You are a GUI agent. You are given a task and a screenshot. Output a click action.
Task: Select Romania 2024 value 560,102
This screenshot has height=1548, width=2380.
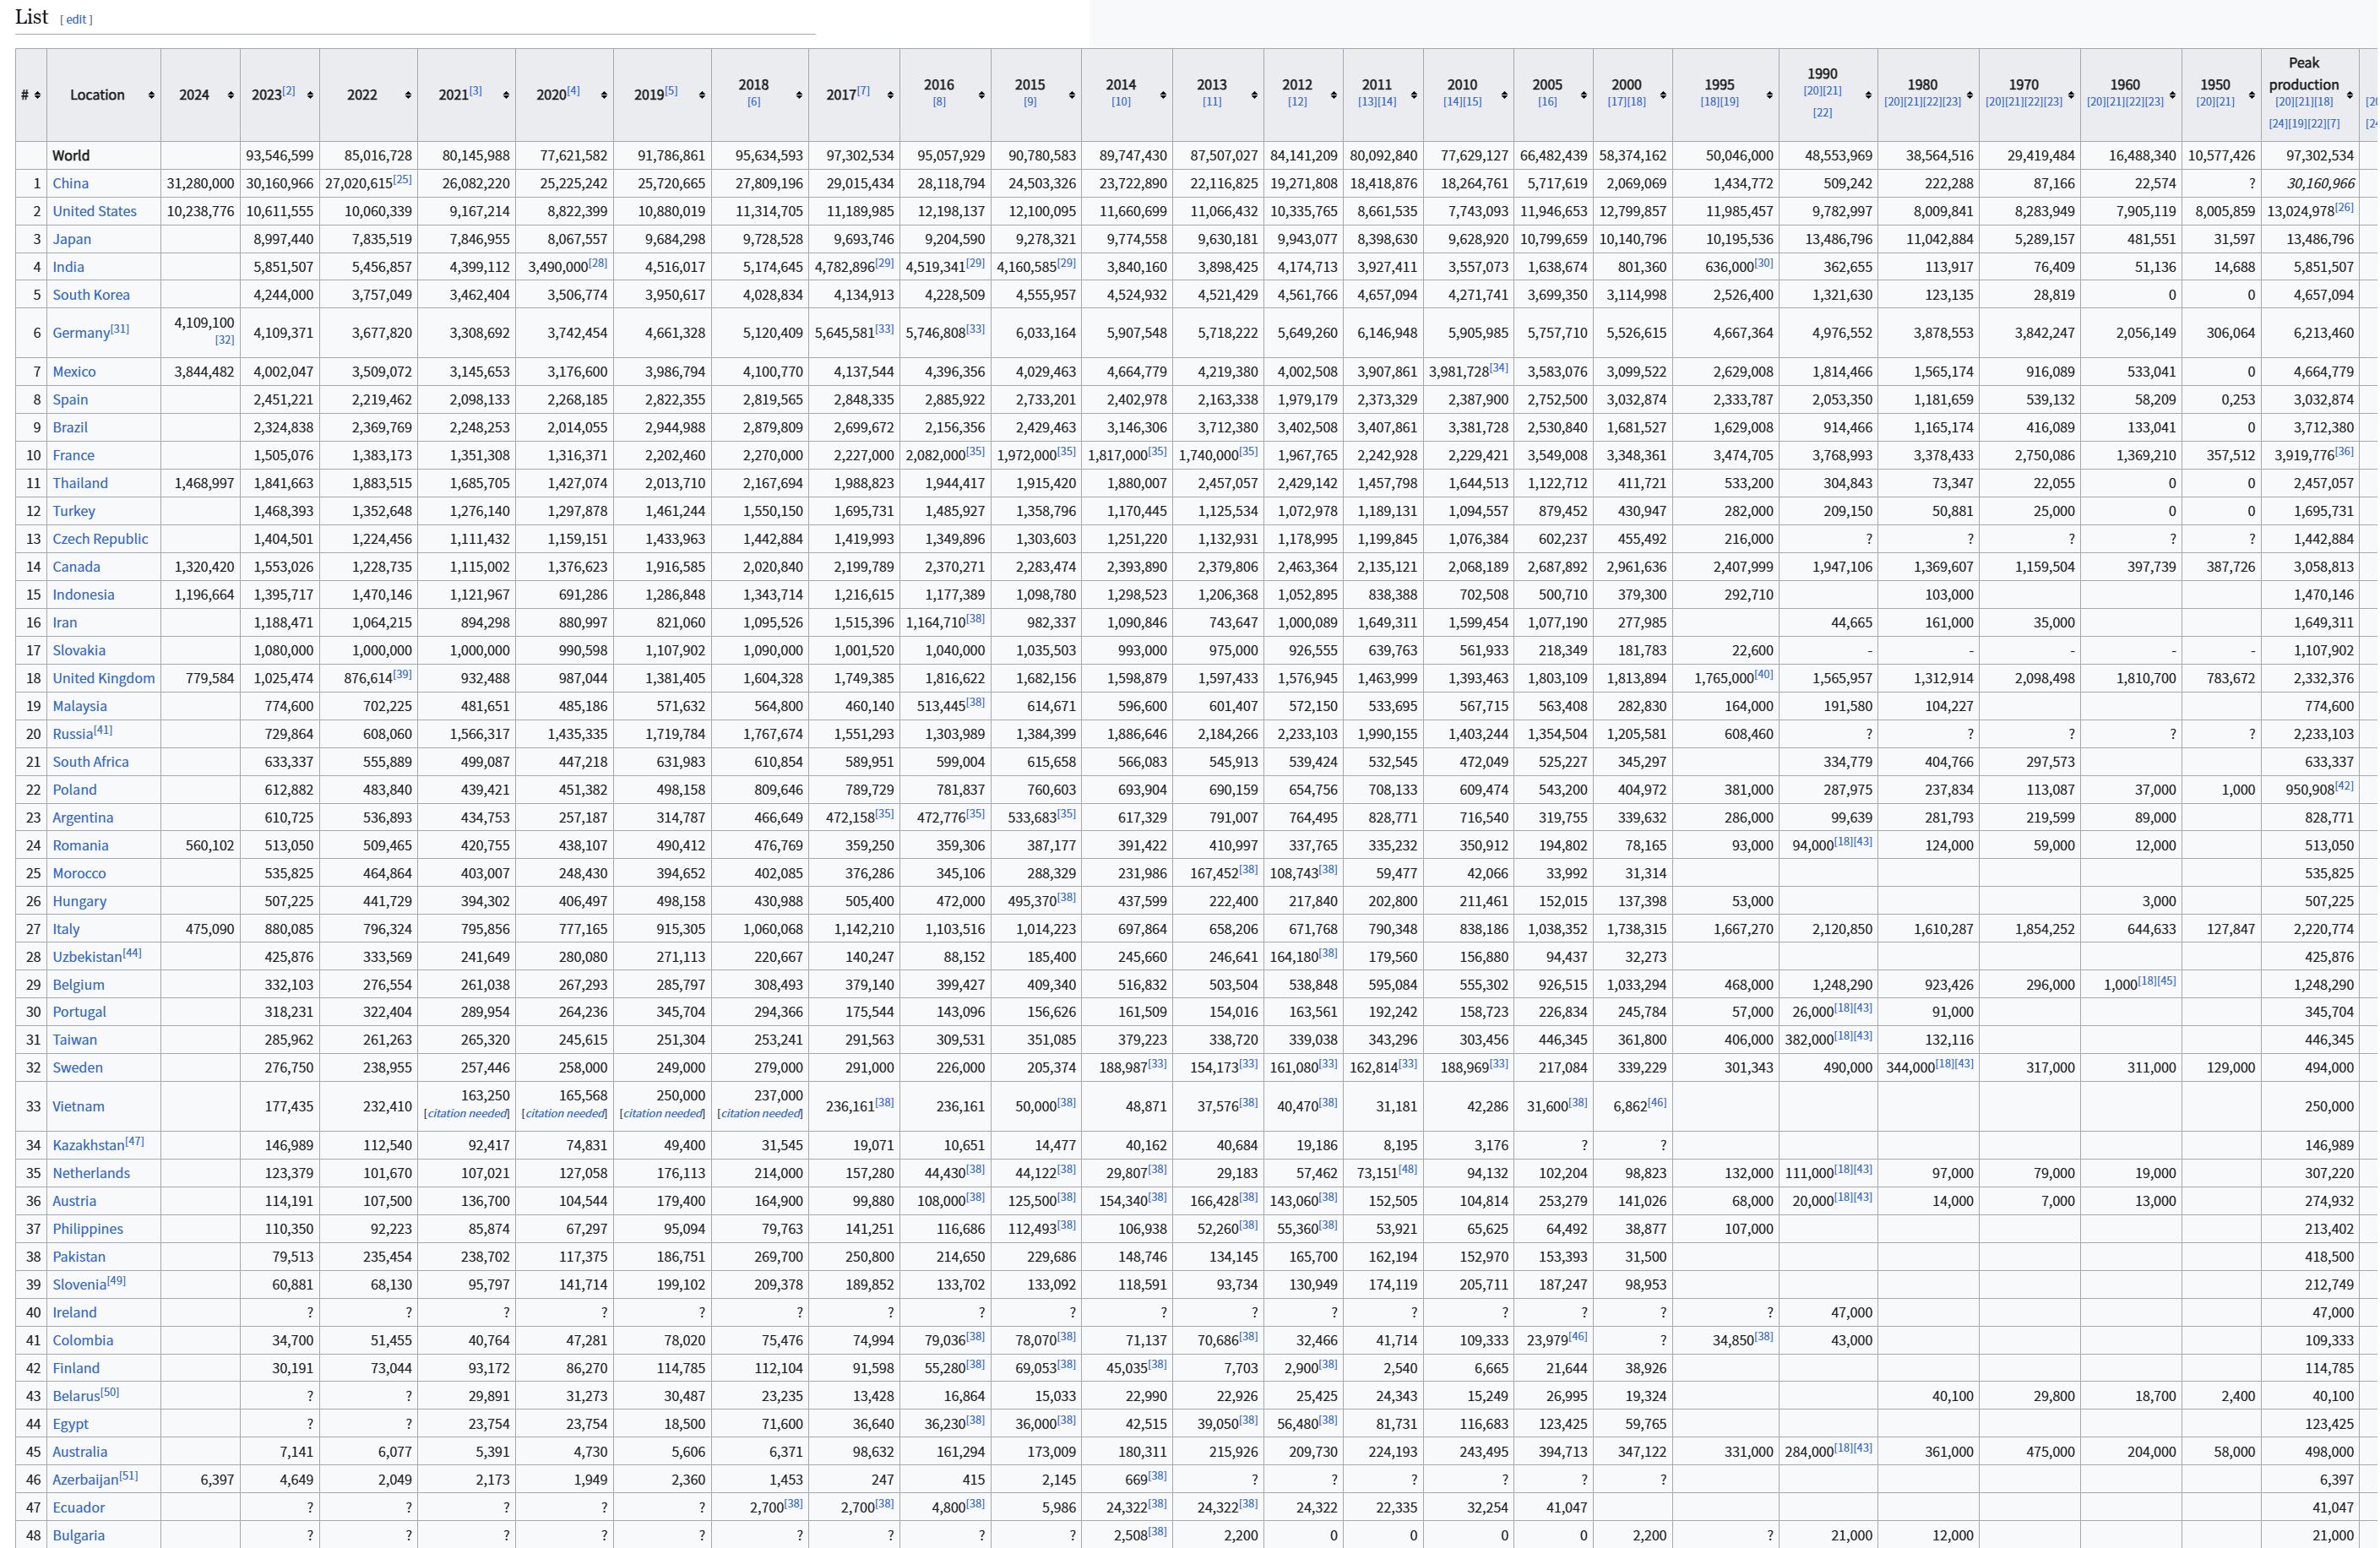(x=210, y=846)
